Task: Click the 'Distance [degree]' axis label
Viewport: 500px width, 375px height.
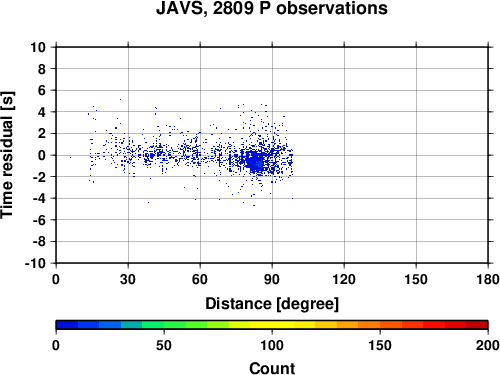Action: [272, 304]
